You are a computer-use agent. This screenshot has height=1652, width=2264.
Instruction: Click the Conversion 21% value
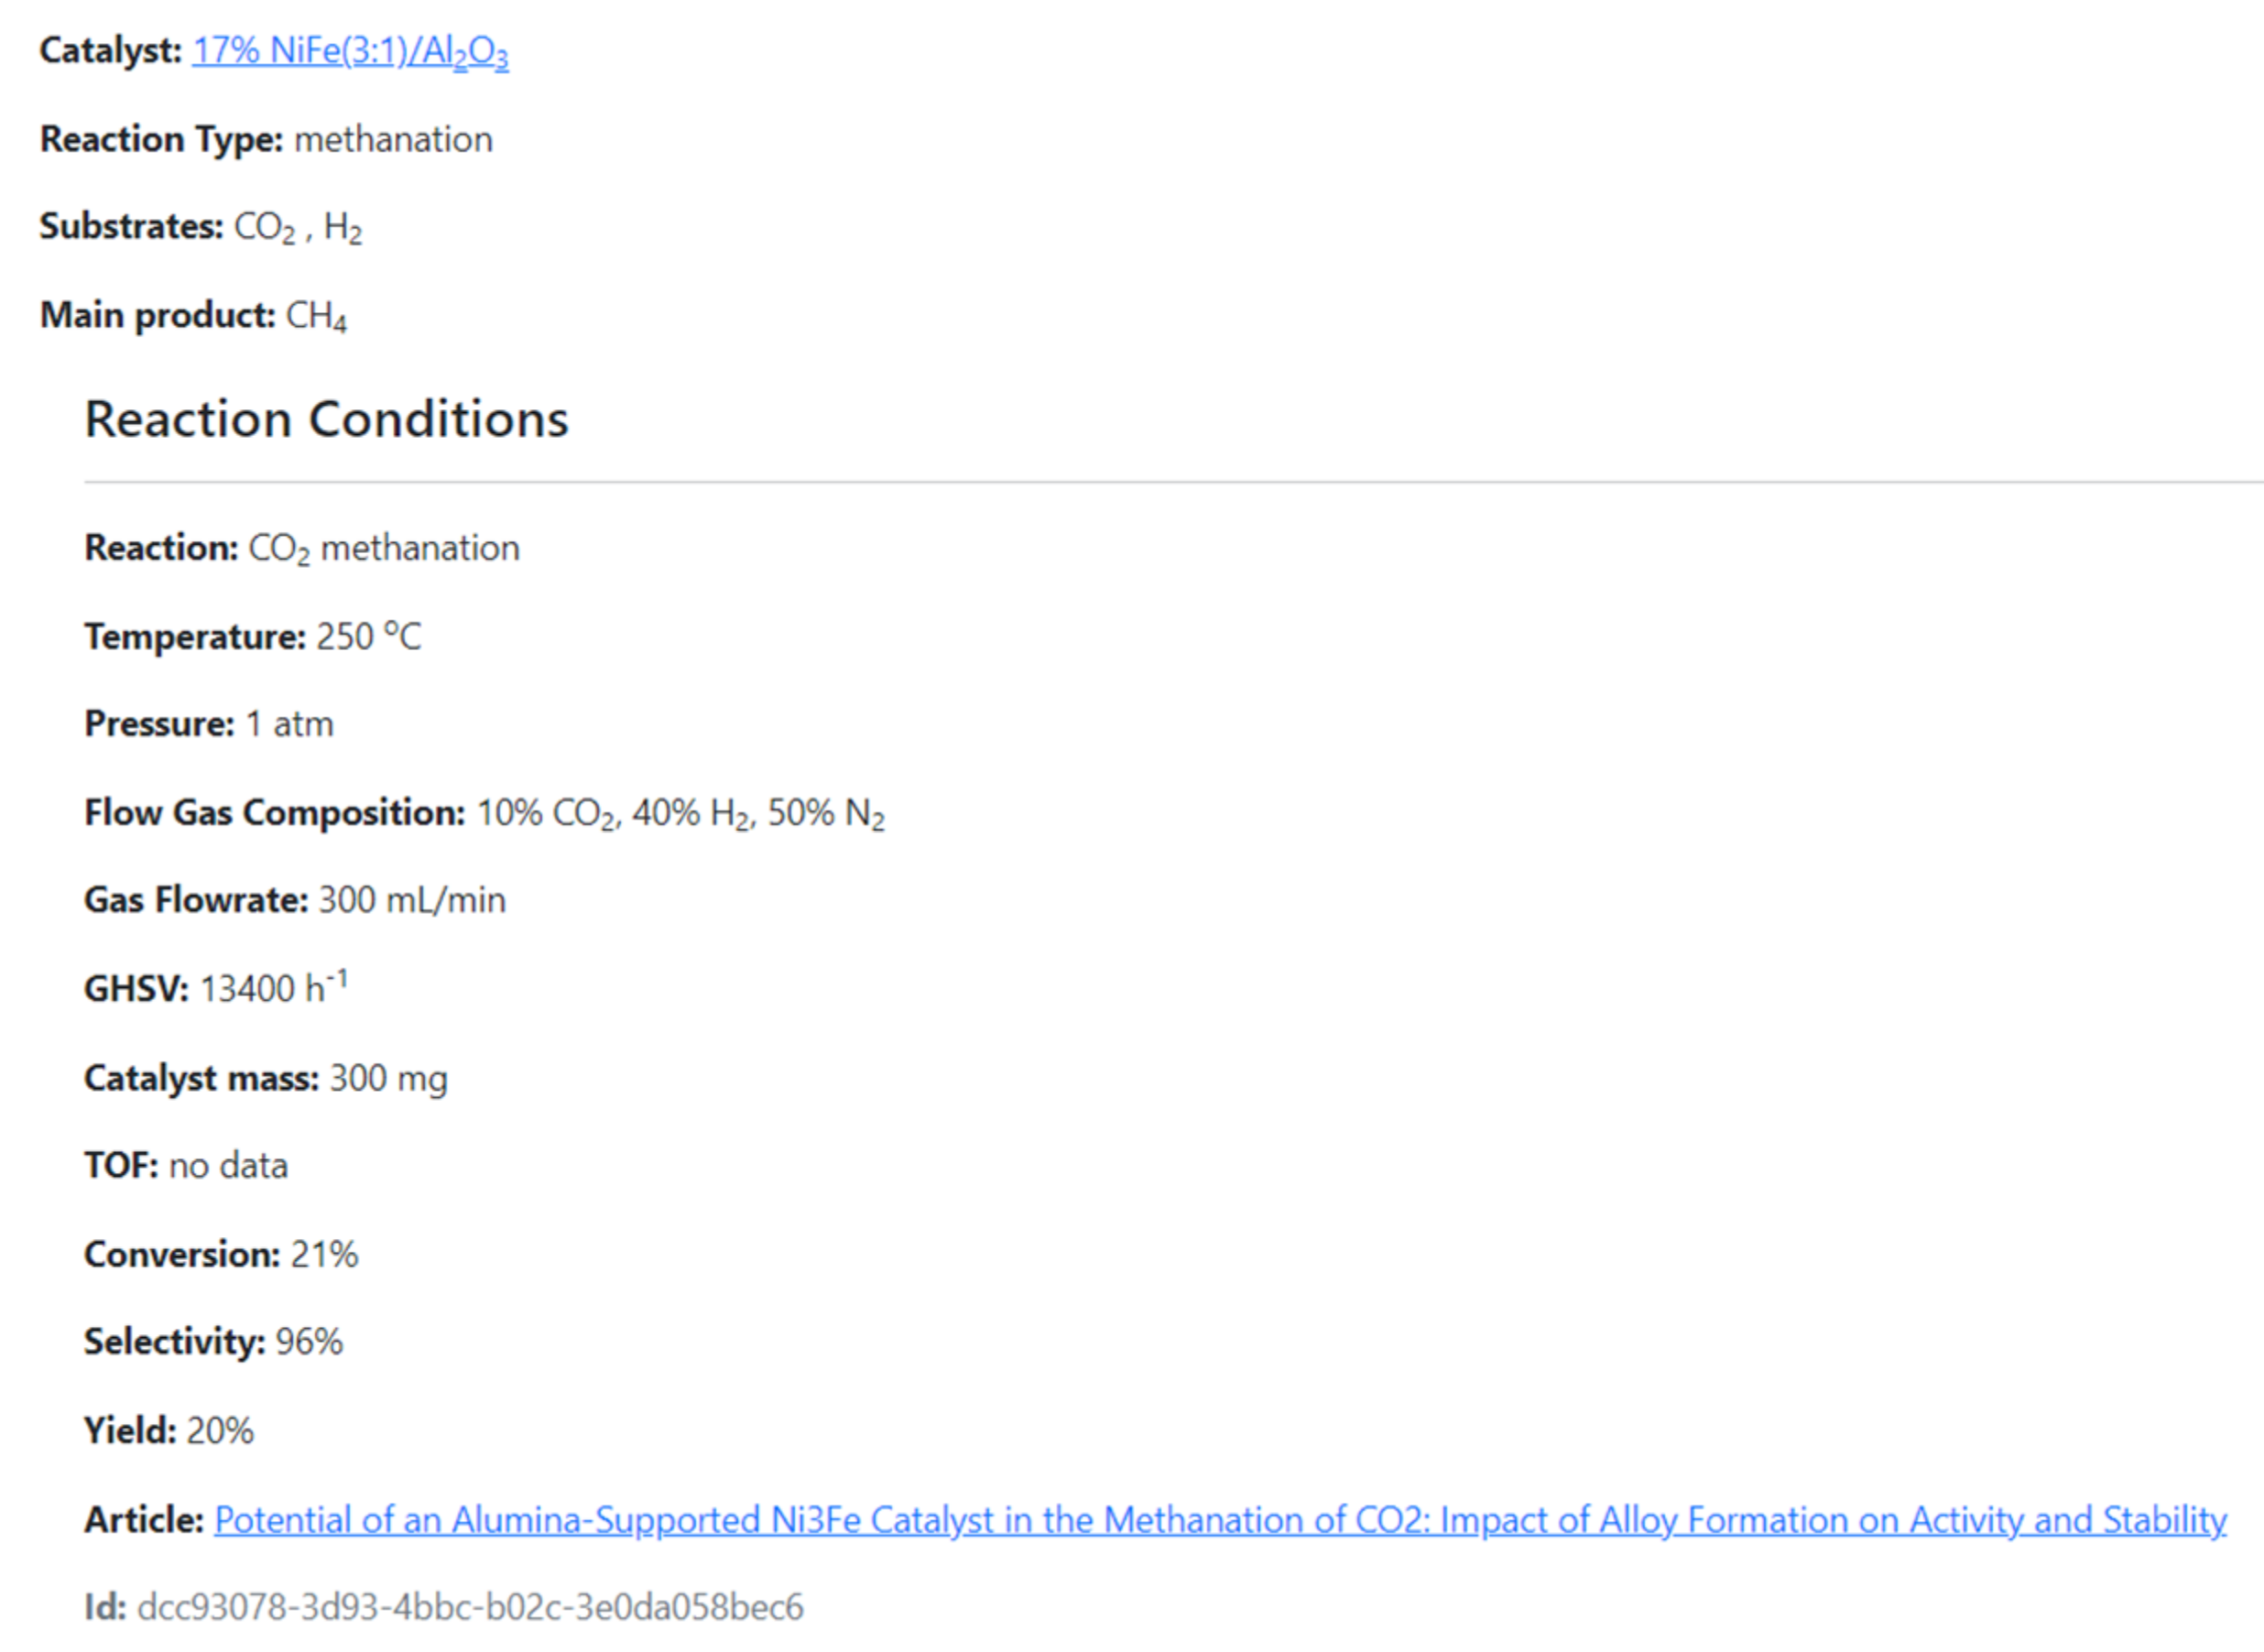(x=324, y=1254)
